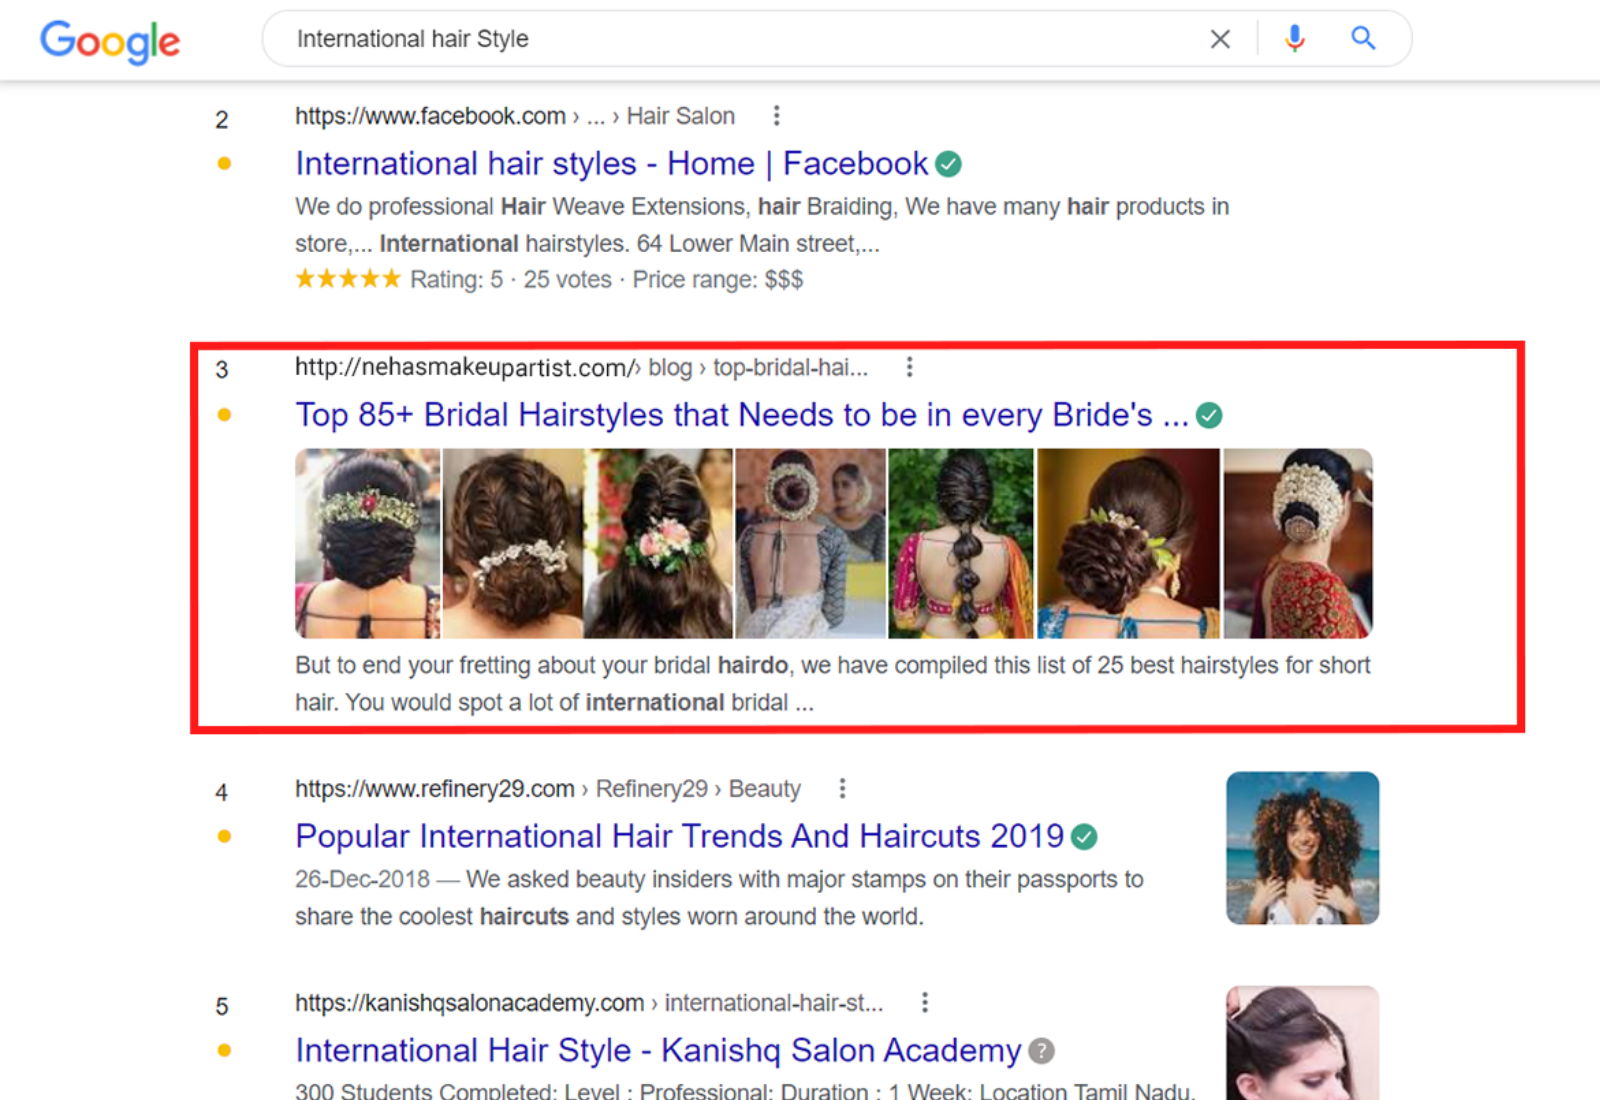The image size is (1600, 1100).
Task: Click first bridal hairstyle image in carousel
Action: point(367,543)
